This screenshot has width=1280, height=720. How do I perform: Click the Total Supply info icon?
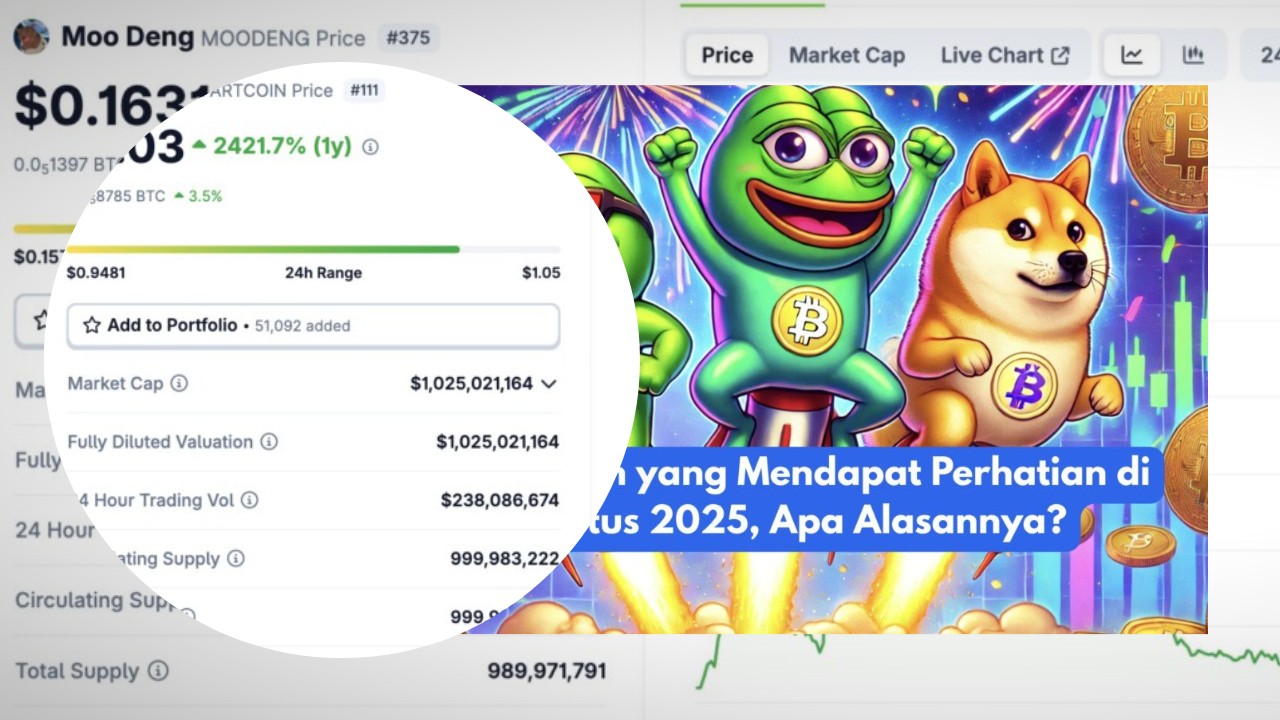[x=158, y=671]
